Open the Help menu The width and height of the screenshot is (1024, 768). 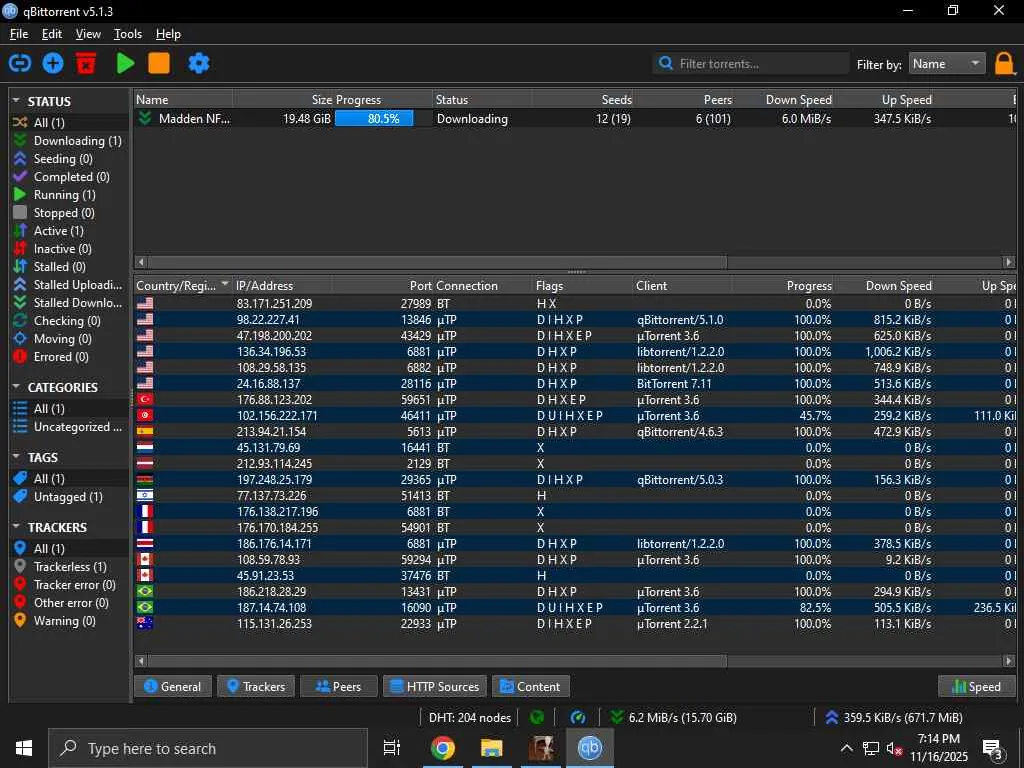pyautogui.click(x=168, y=34)
